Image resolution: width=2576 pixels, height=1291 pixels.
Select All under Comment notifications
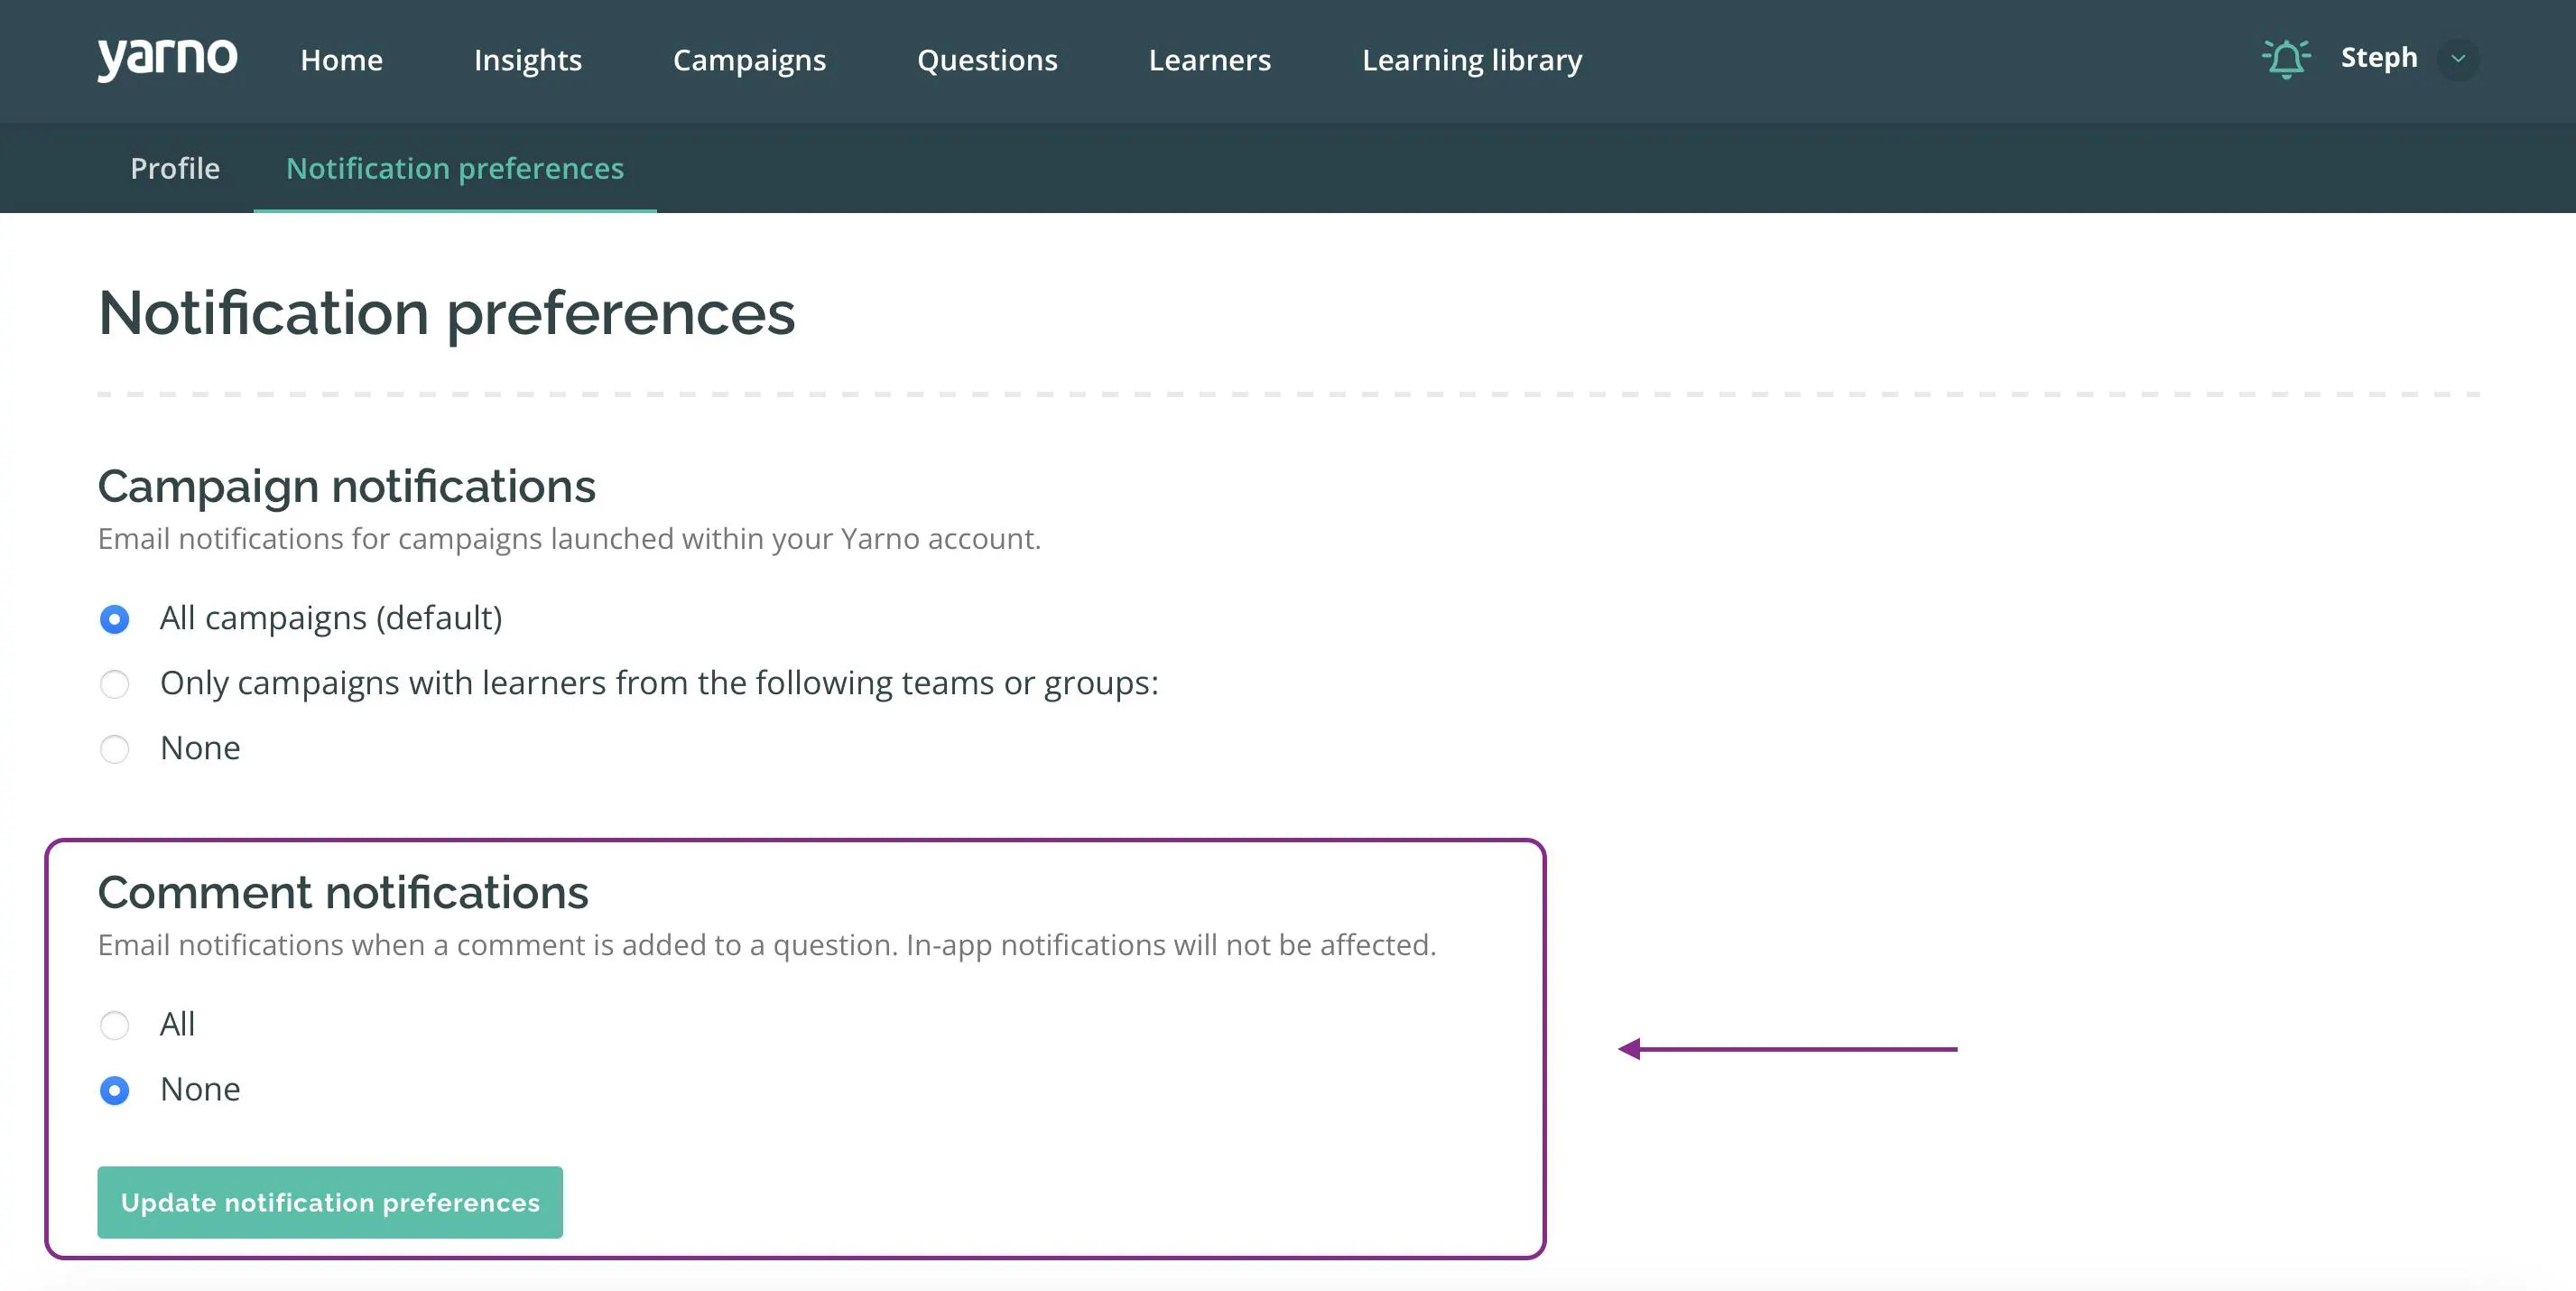115,1026
